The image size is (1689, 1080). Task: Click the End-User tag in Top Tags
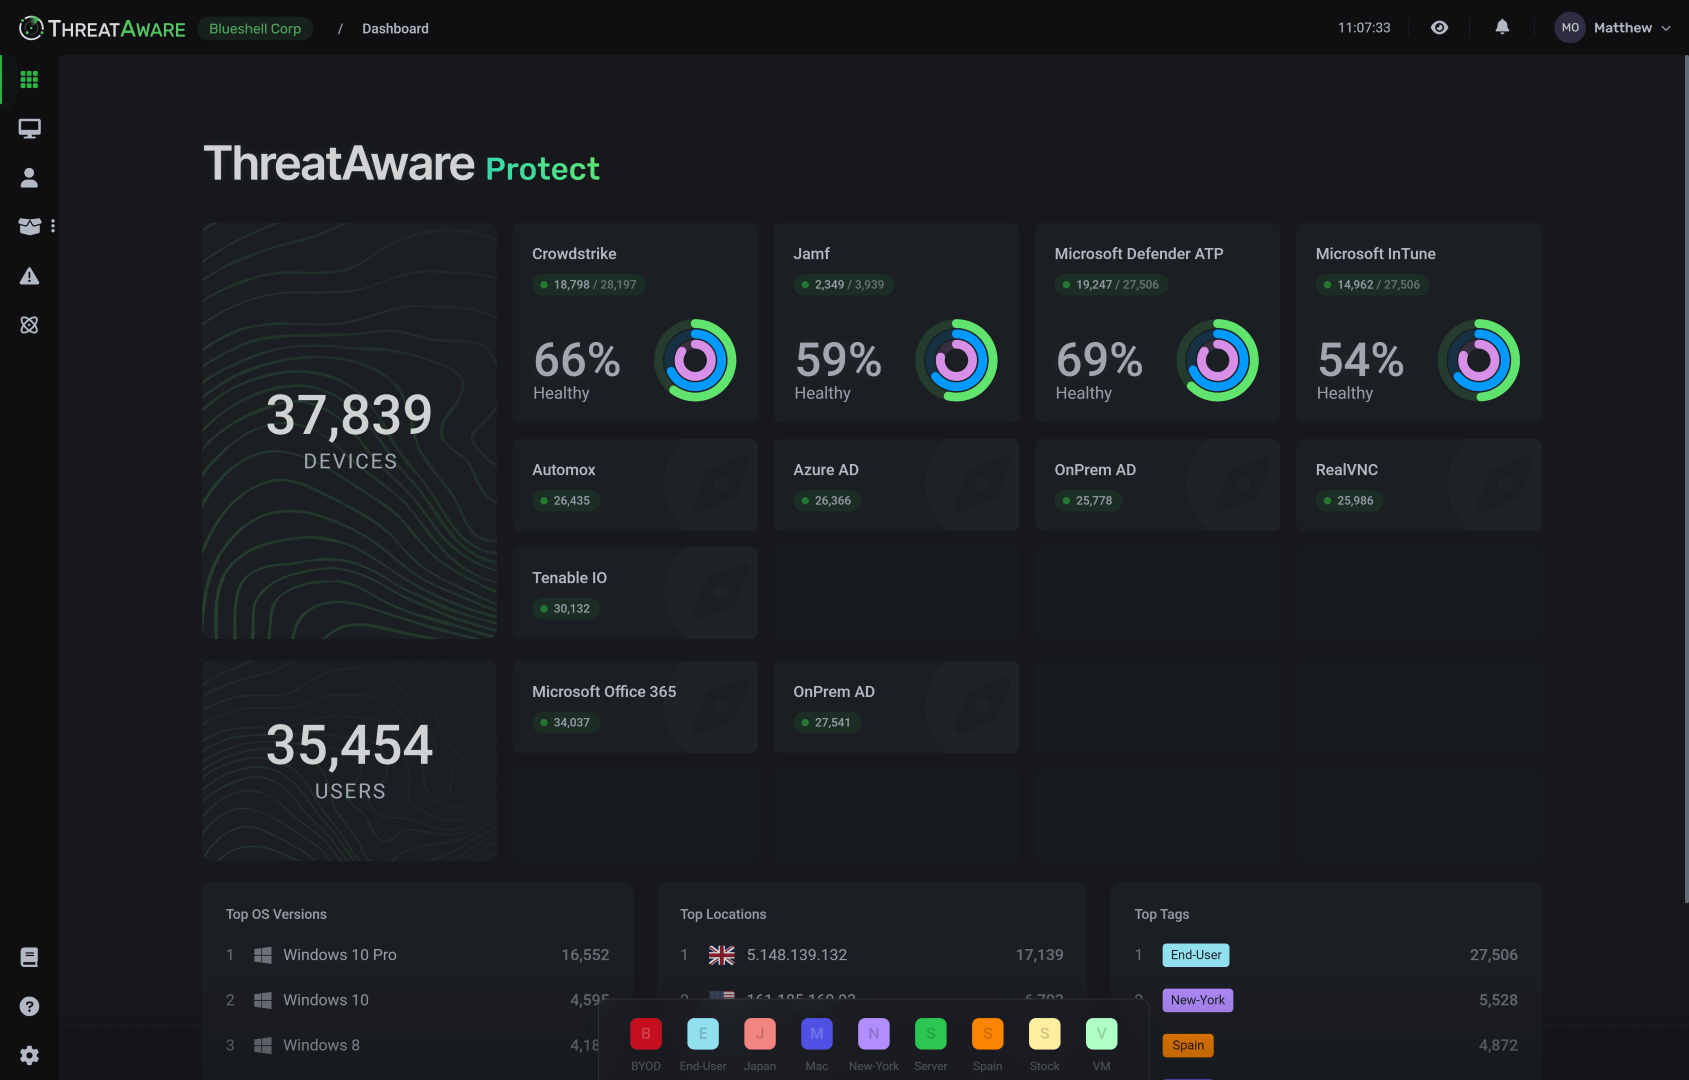tap(1195, 955)
